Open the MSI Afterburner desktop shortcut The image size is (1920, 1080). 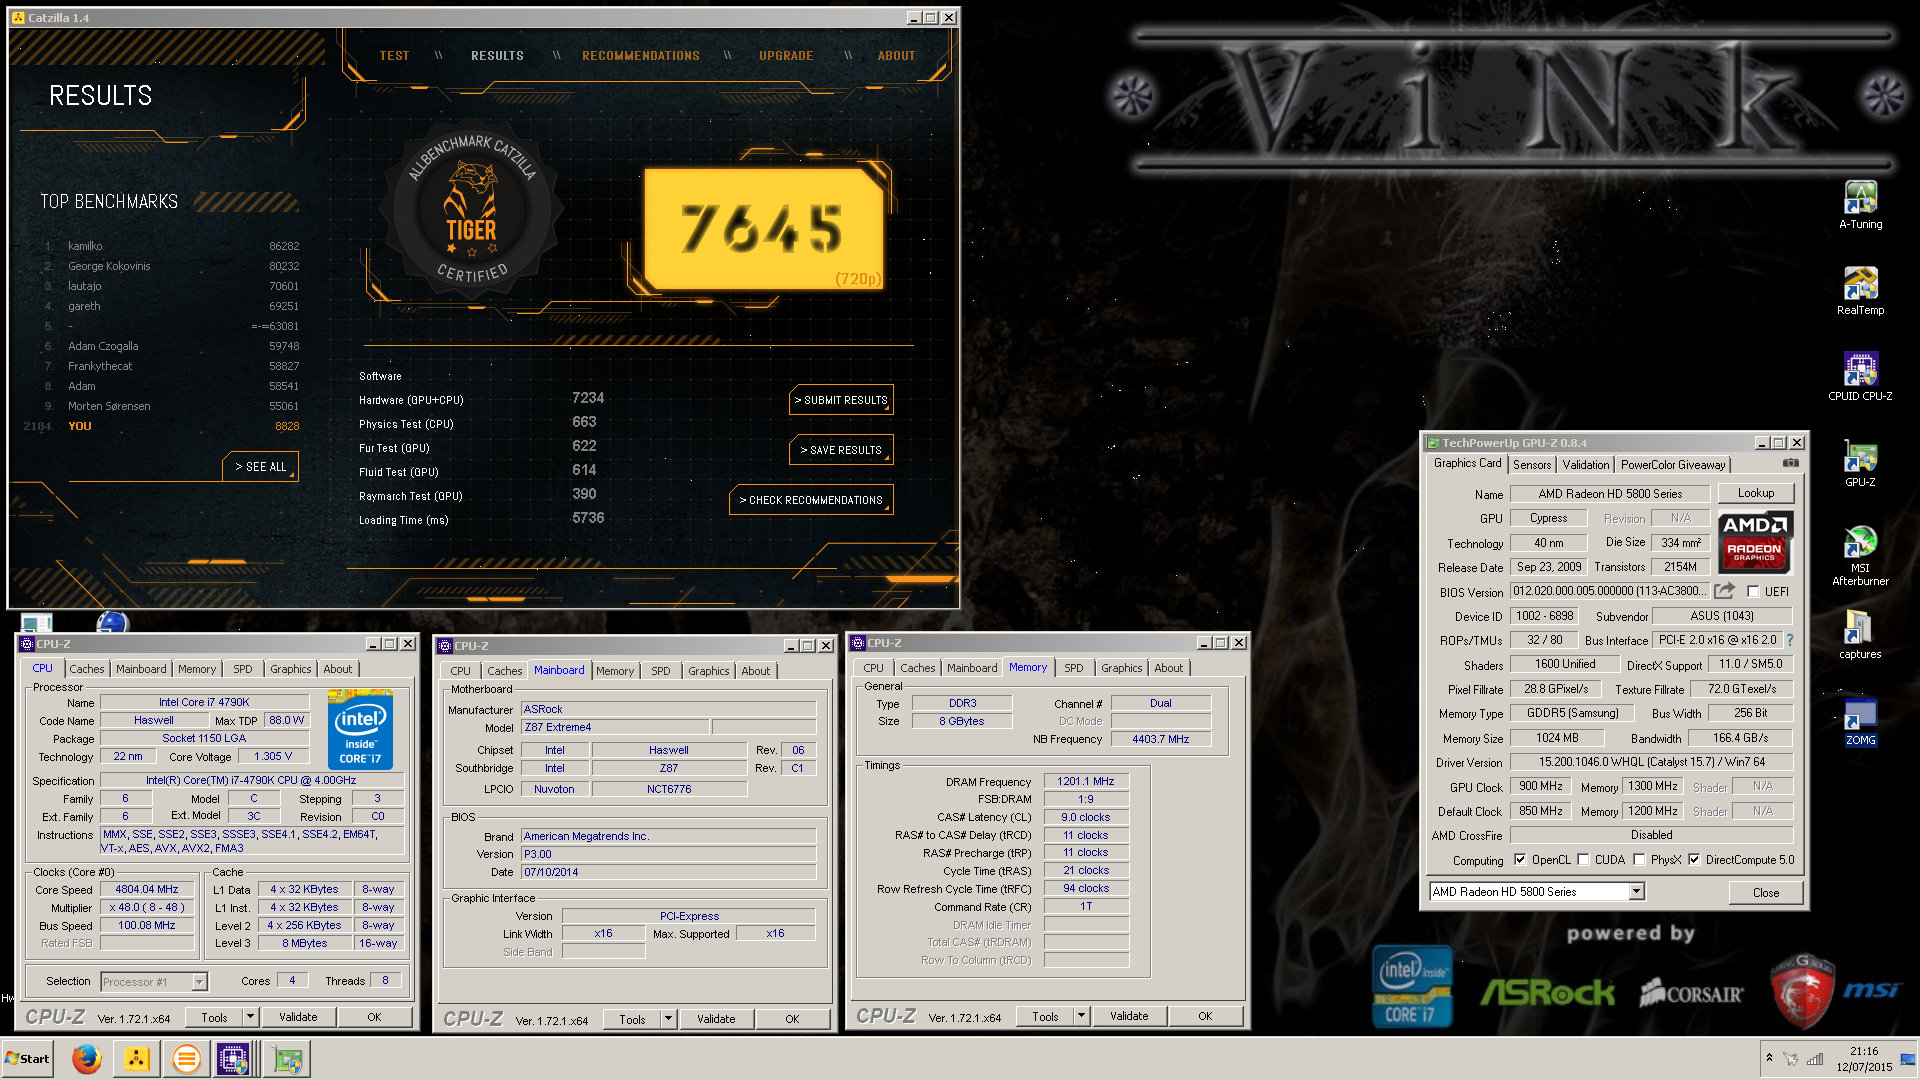pyautogui.click(x=1860, y=555)
